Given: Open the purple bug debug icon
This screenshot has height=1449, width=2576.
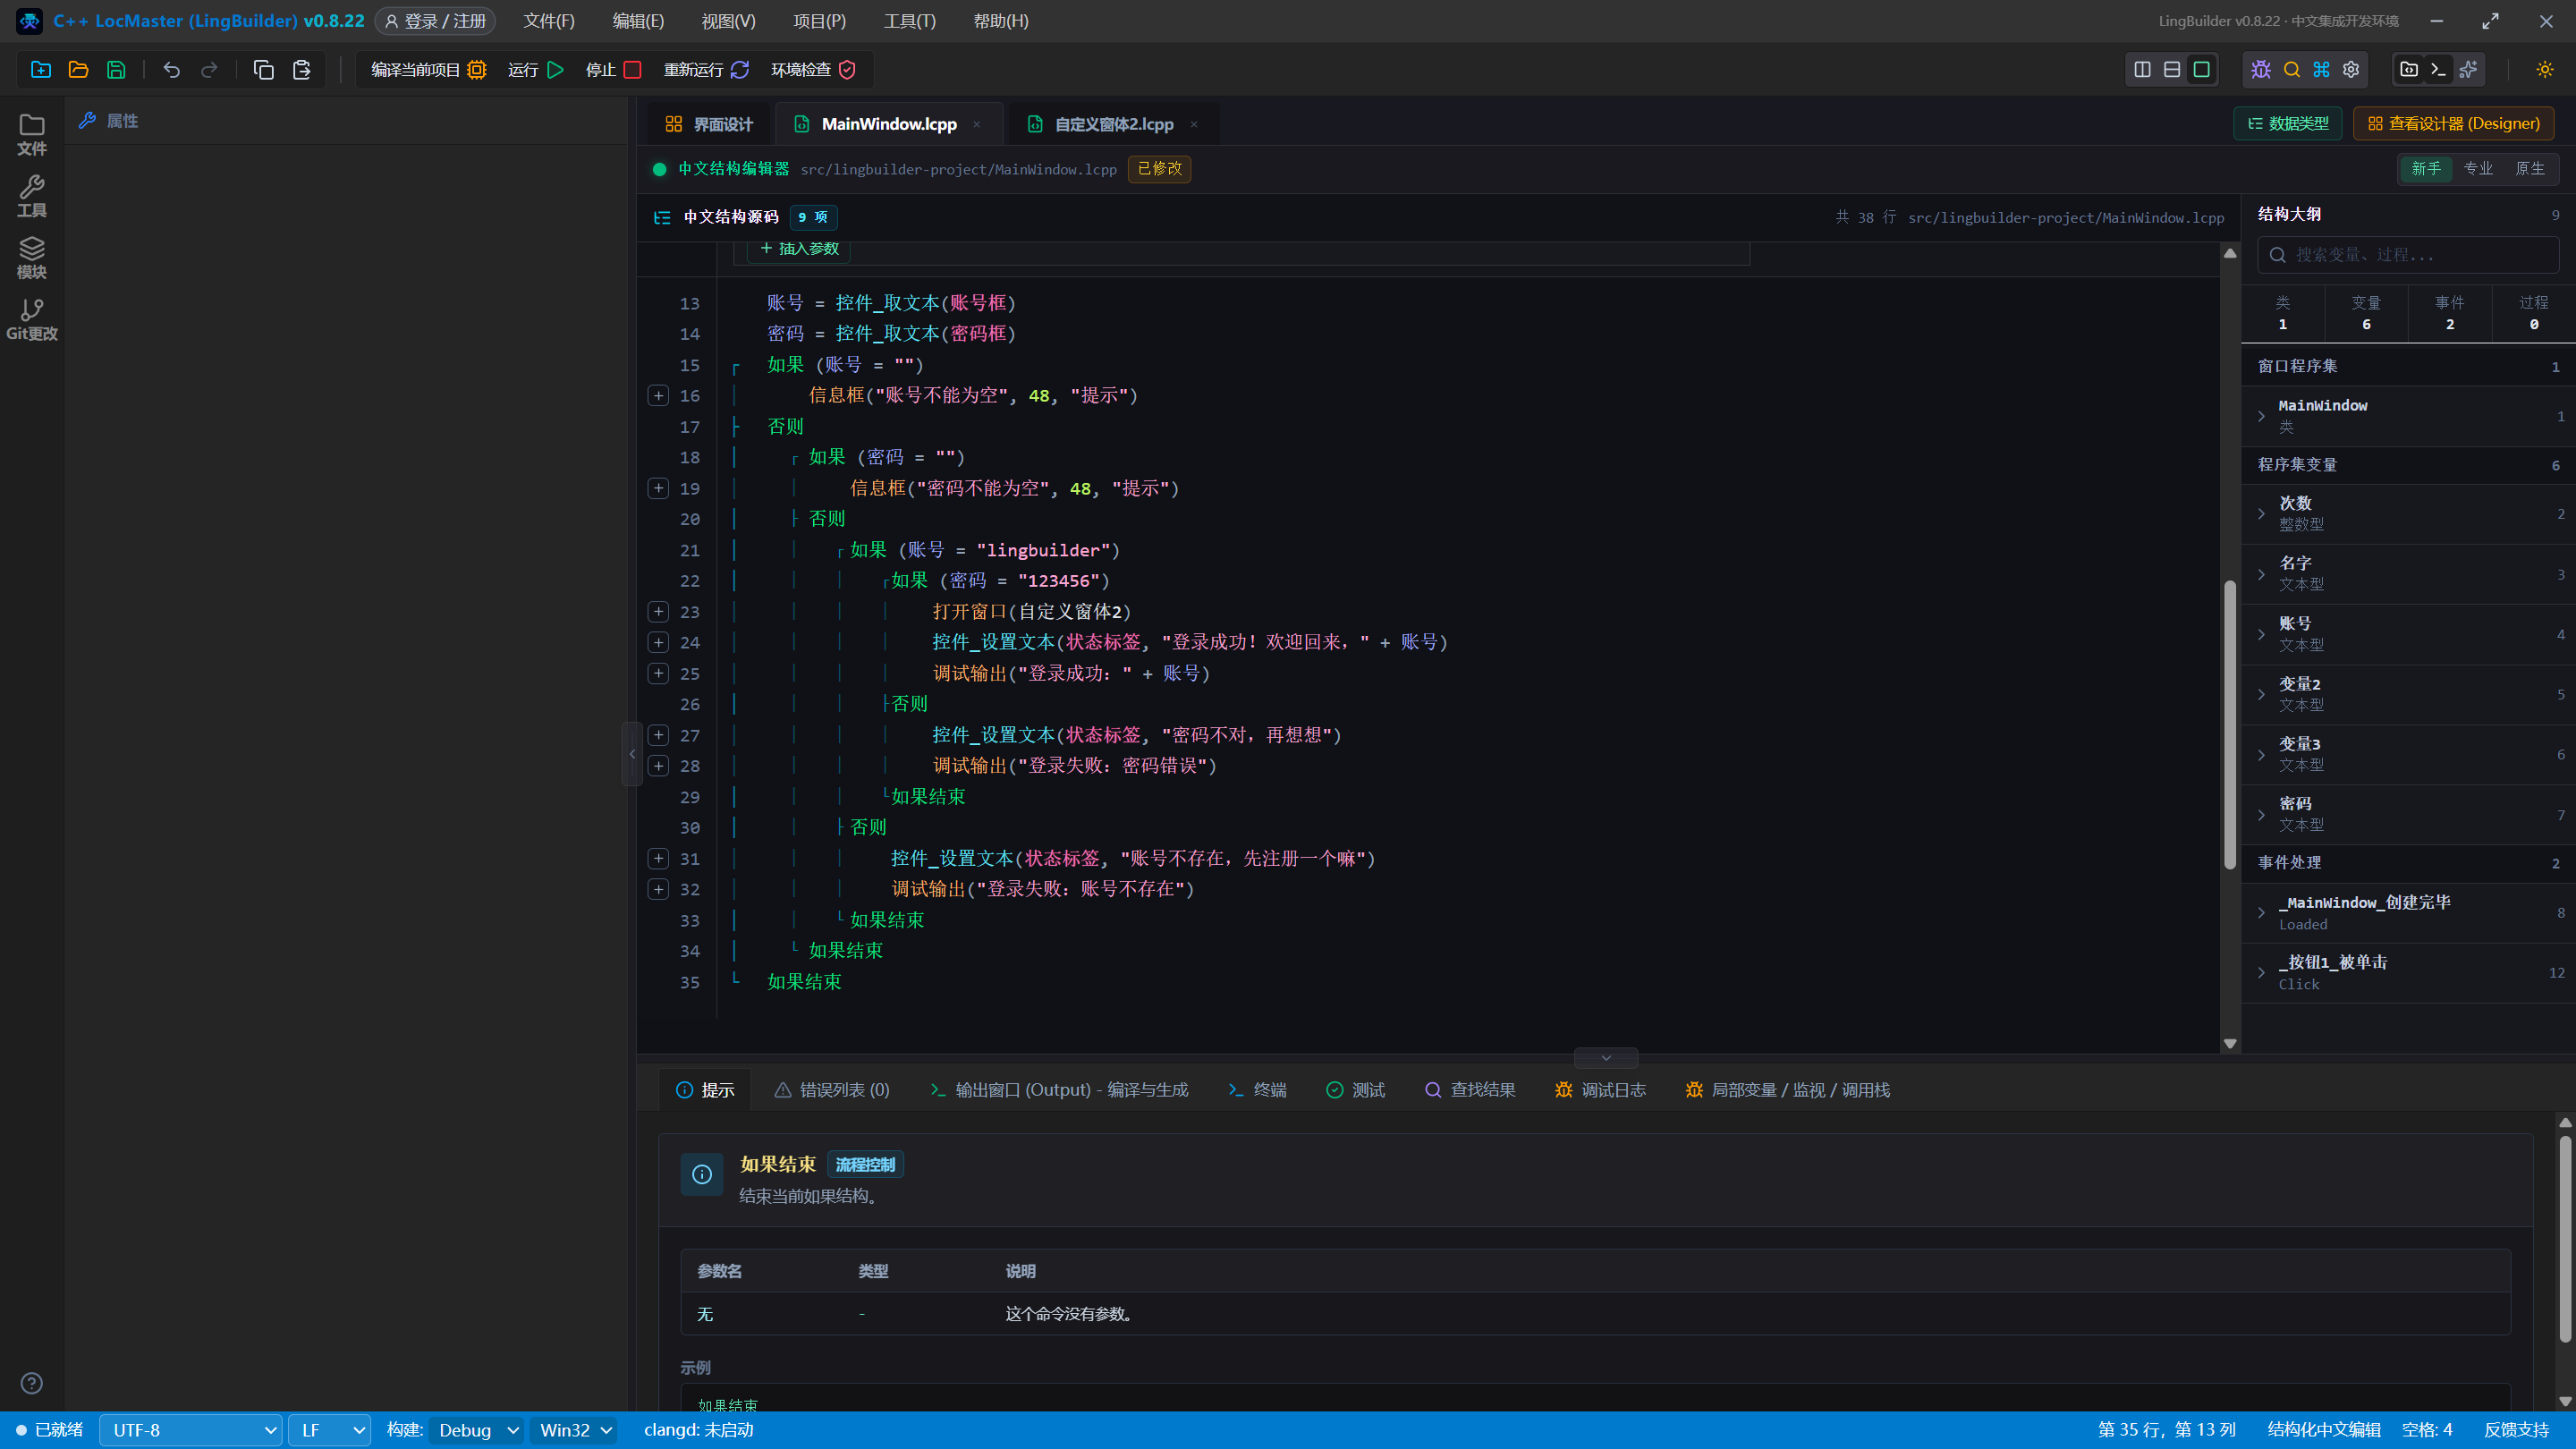Looking at the screenshot, I should click(x=2261, y=69).
